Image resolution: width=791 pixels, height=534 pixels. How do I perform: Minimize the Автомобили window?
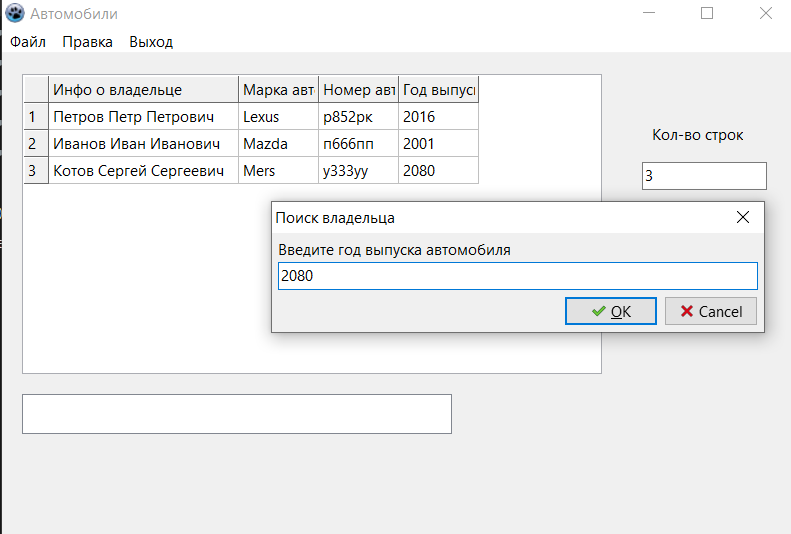[650, 14]
